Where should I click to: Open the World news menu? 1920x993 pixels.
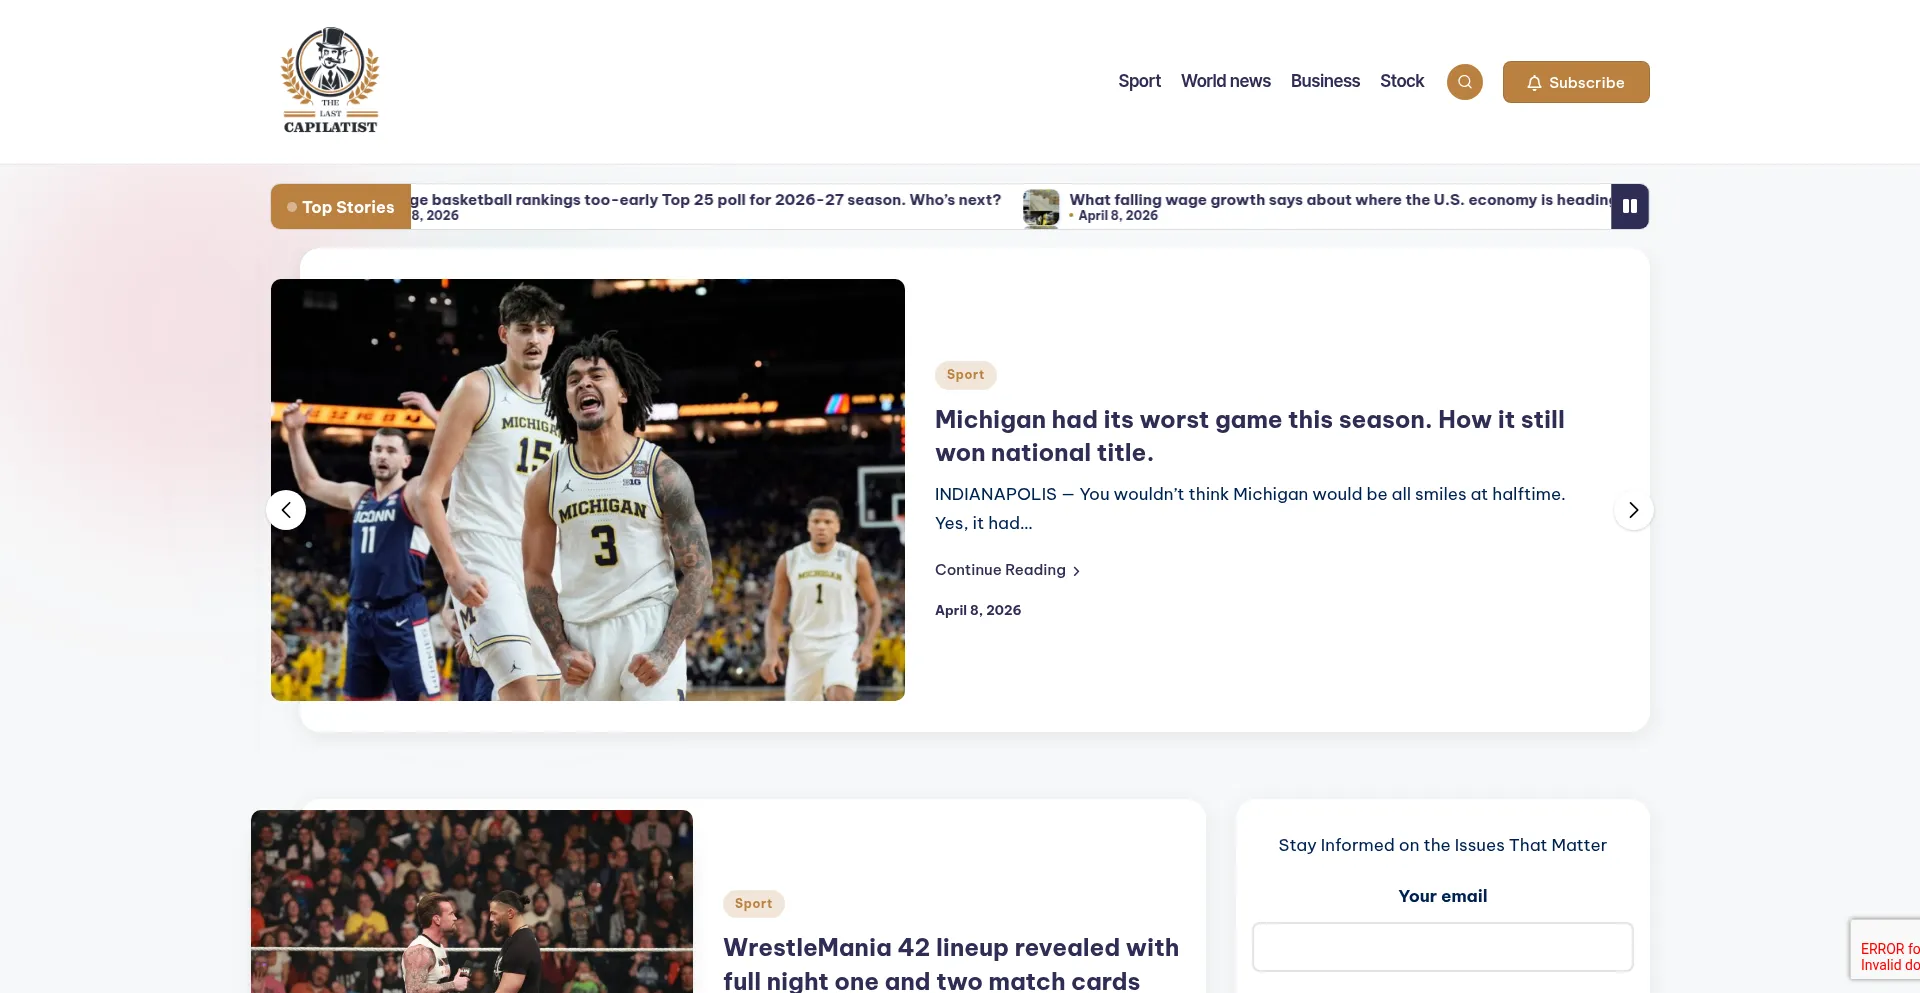1225,81
